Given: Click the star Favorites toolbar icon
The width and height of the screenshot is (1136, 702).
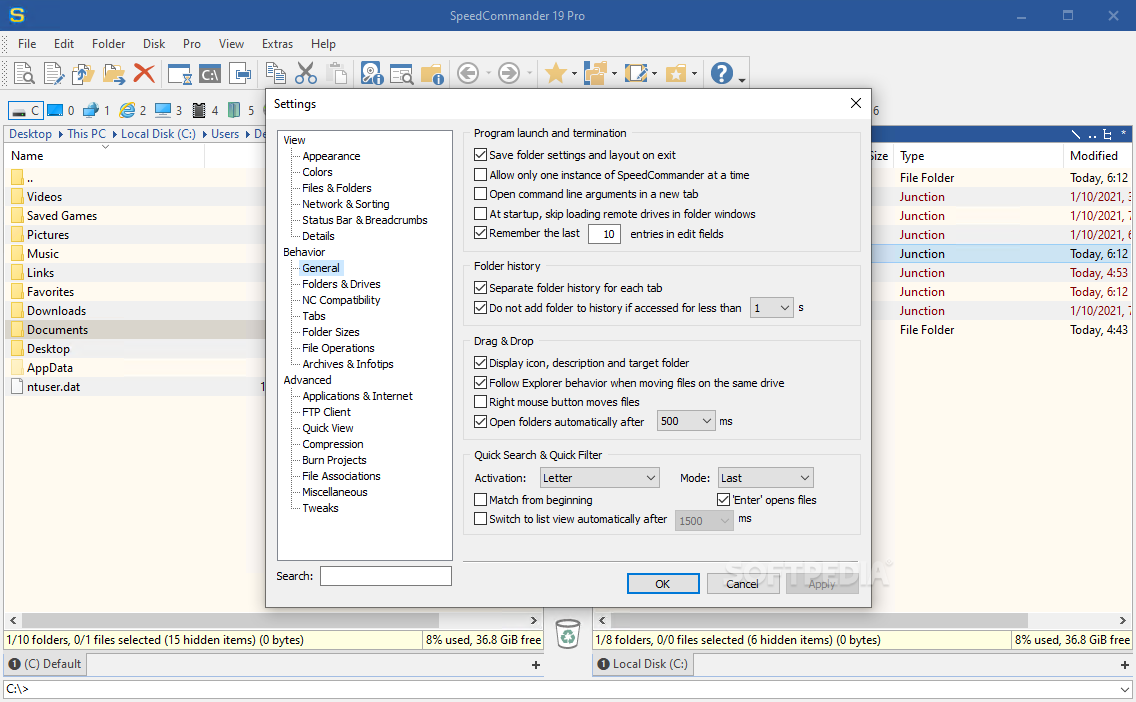Looking at the screenshot, I should [x=556, y=73].
